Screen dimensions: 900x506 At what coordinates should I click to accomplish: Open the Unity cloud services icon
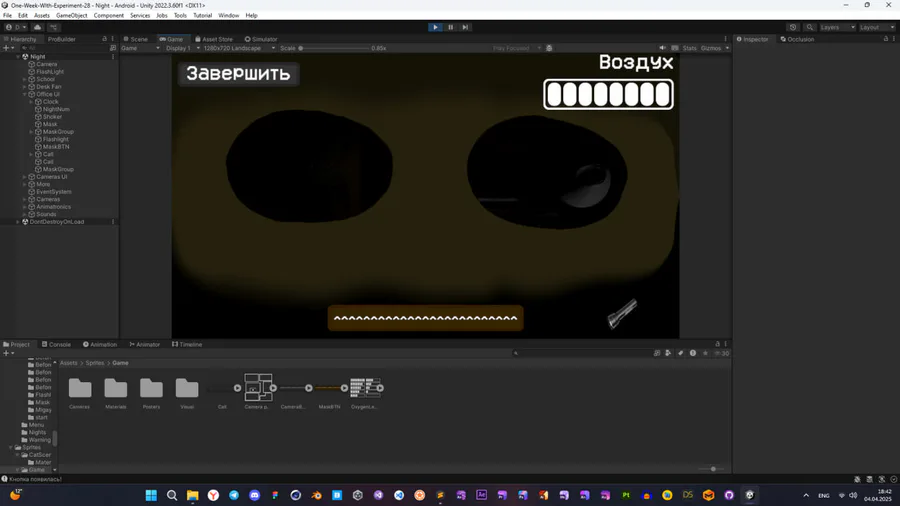(x=37, y=27)
